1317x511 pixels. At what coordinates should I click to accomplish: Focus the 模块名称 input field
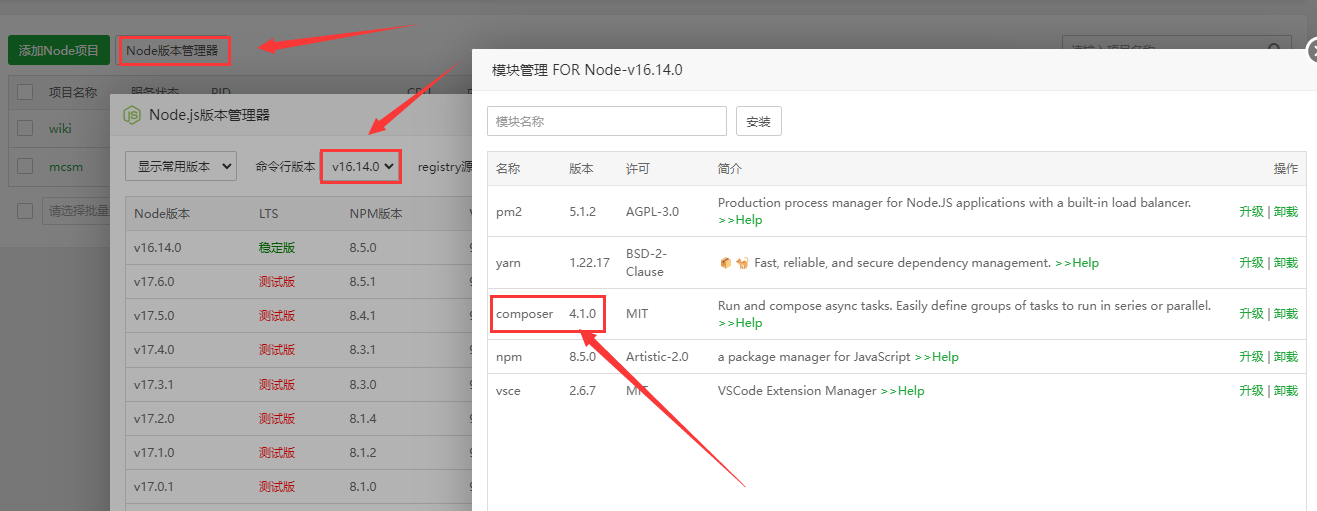point(607,121)
